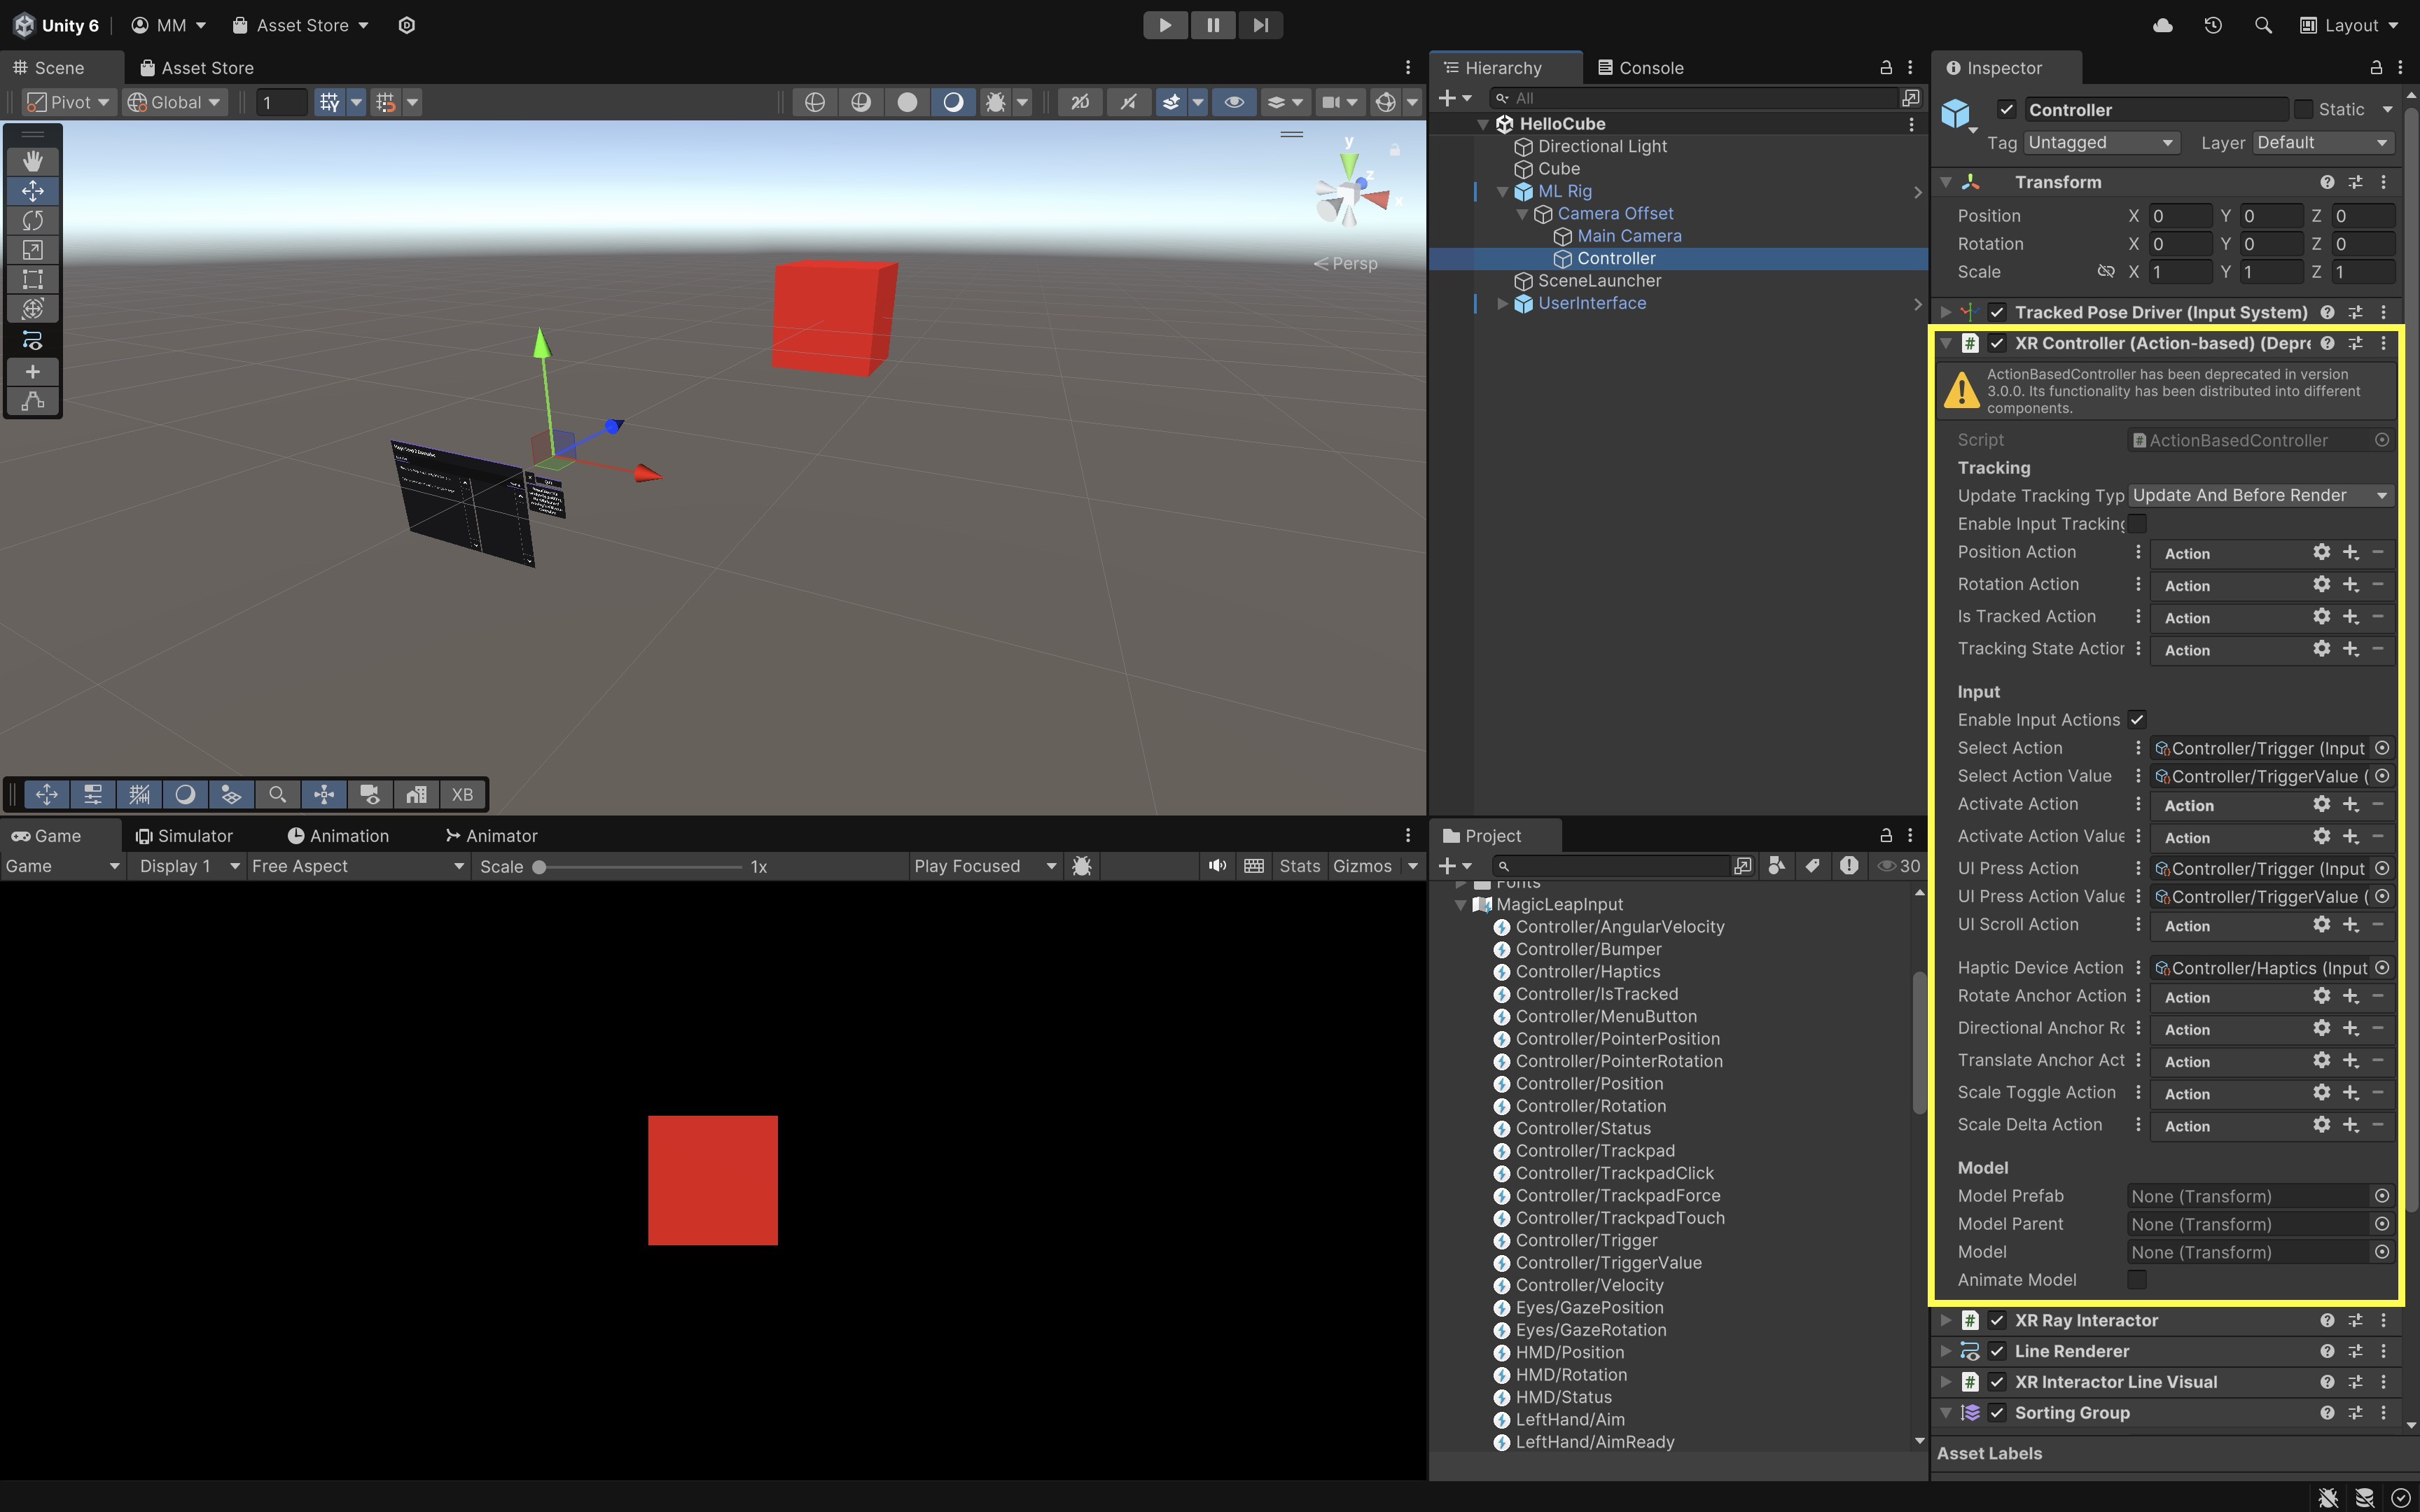The width and height of the screenshot is (2420, 1512).
Task: Toggle Mute Audio in Game view
Action: point(1216,866)
